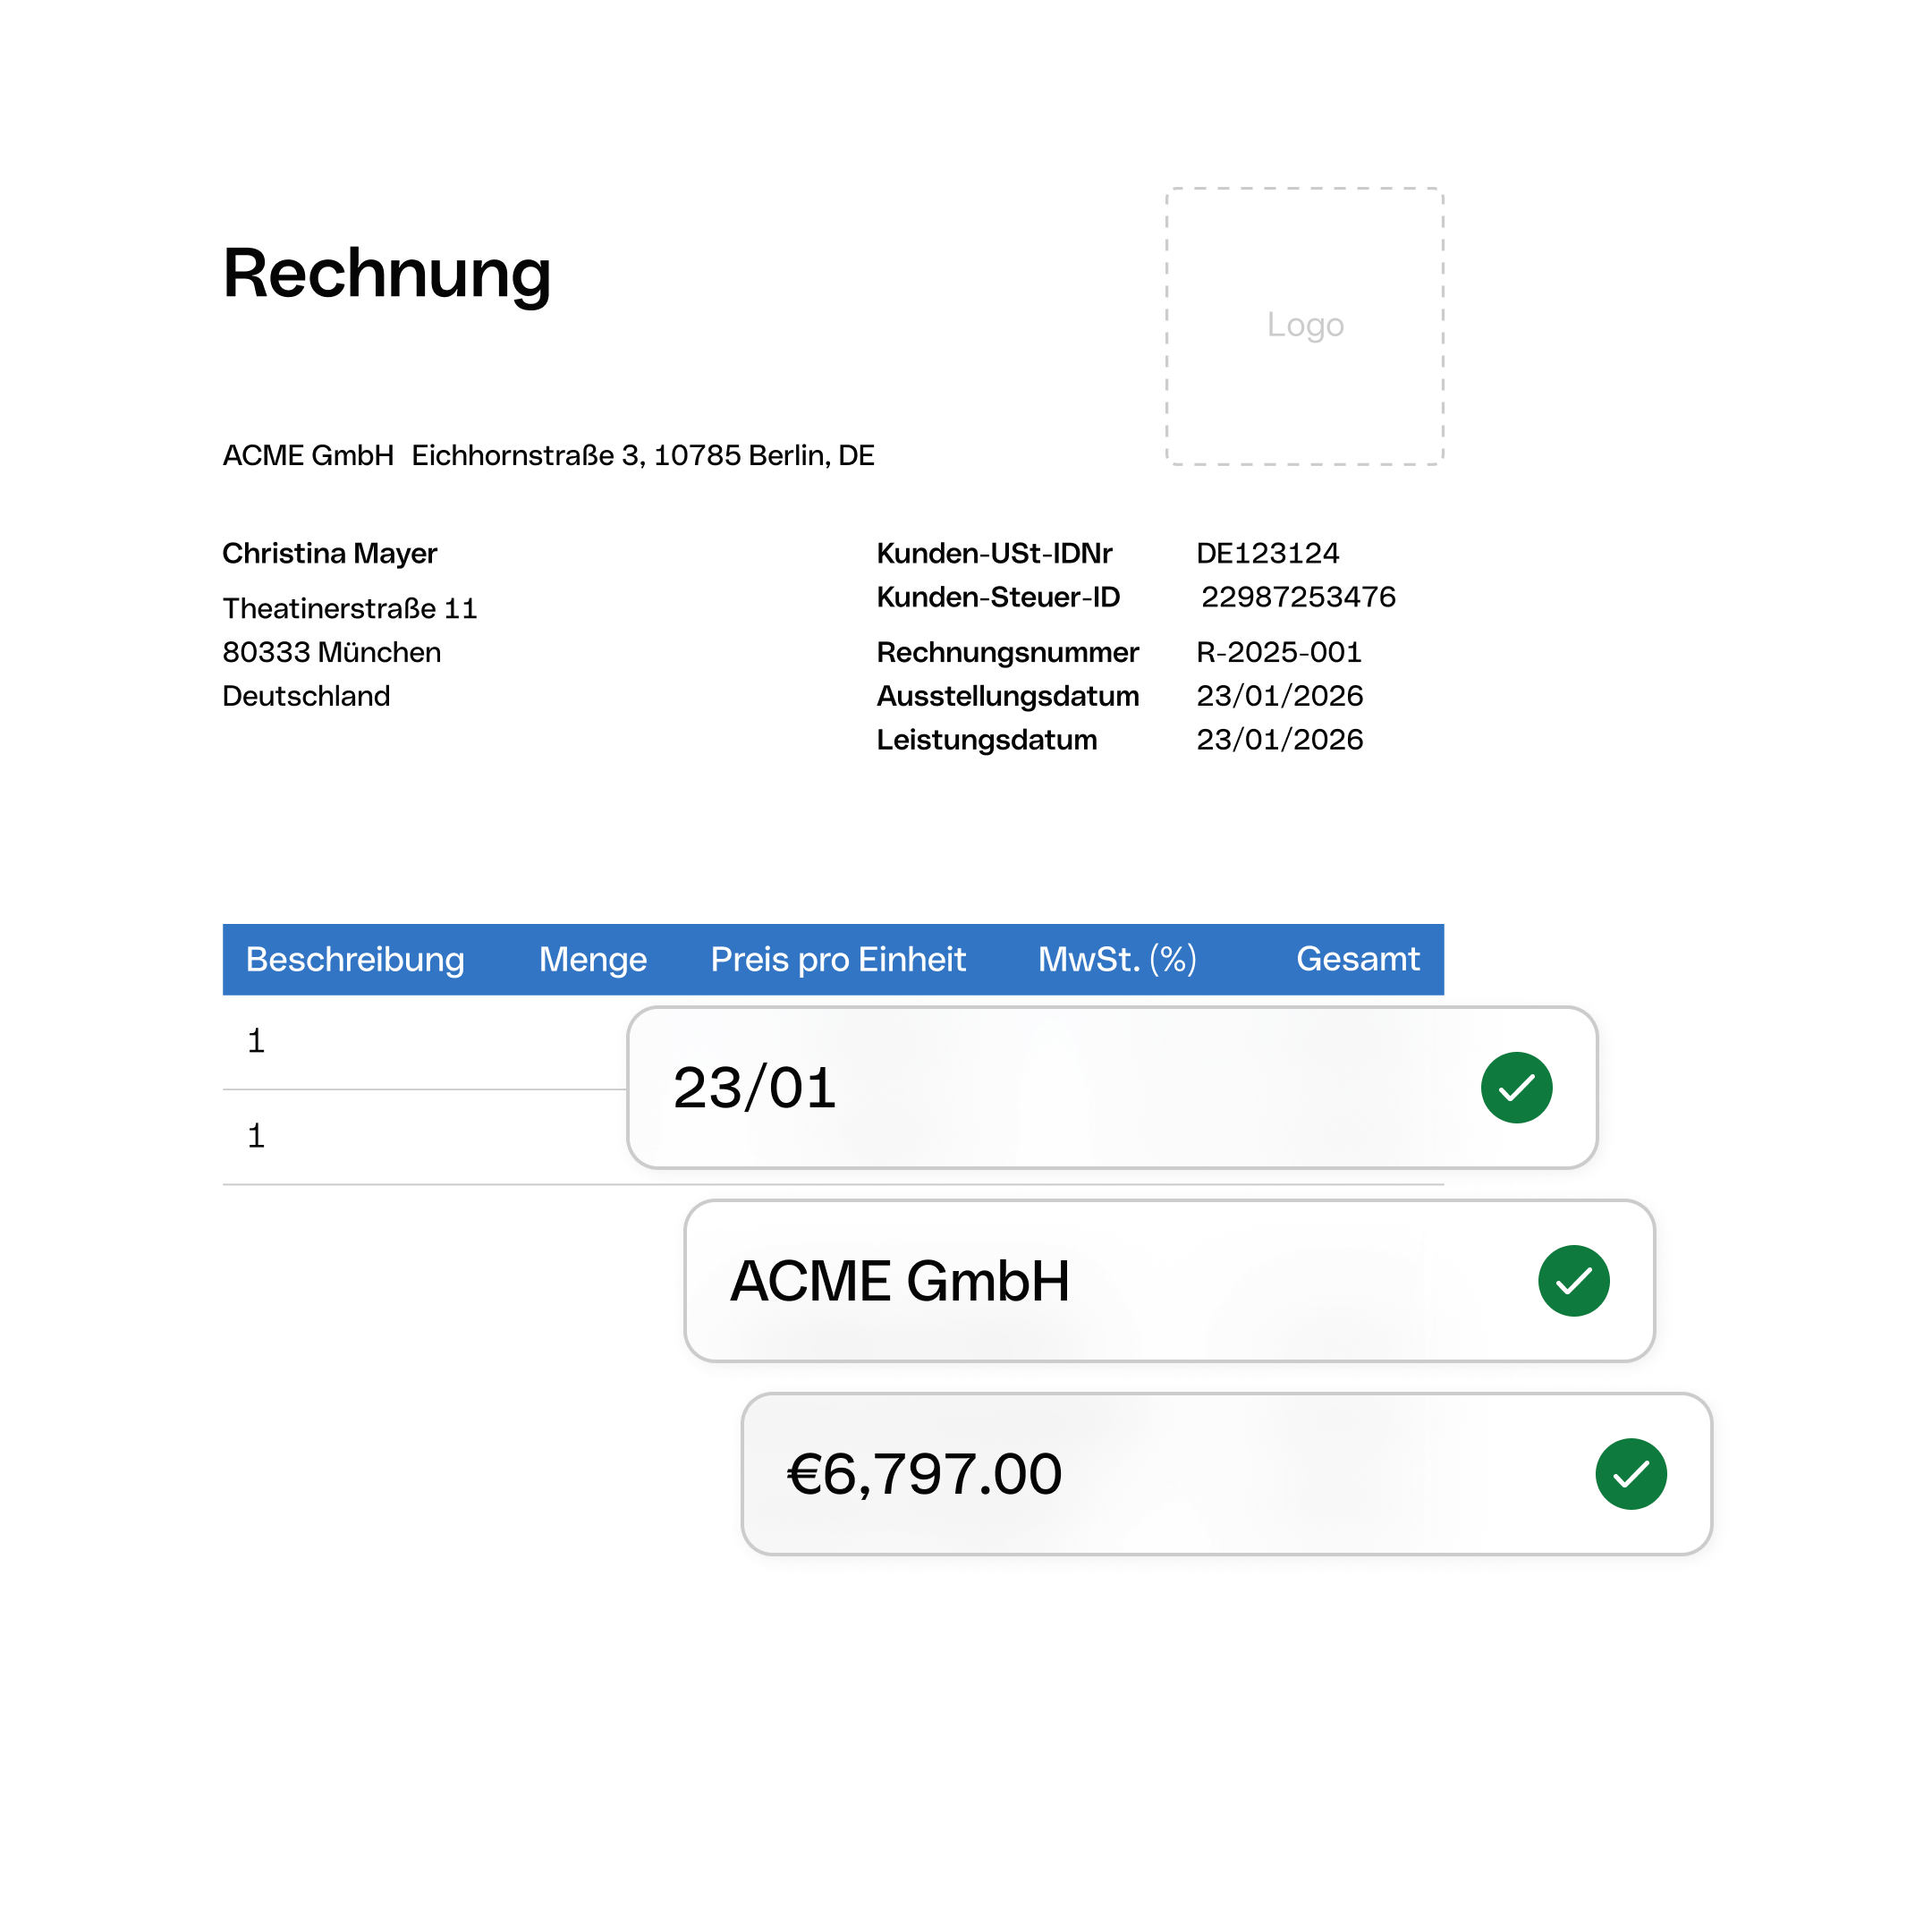Click the dashed Logo placeholder box

pyautogui.click(x=1304, y=326)
